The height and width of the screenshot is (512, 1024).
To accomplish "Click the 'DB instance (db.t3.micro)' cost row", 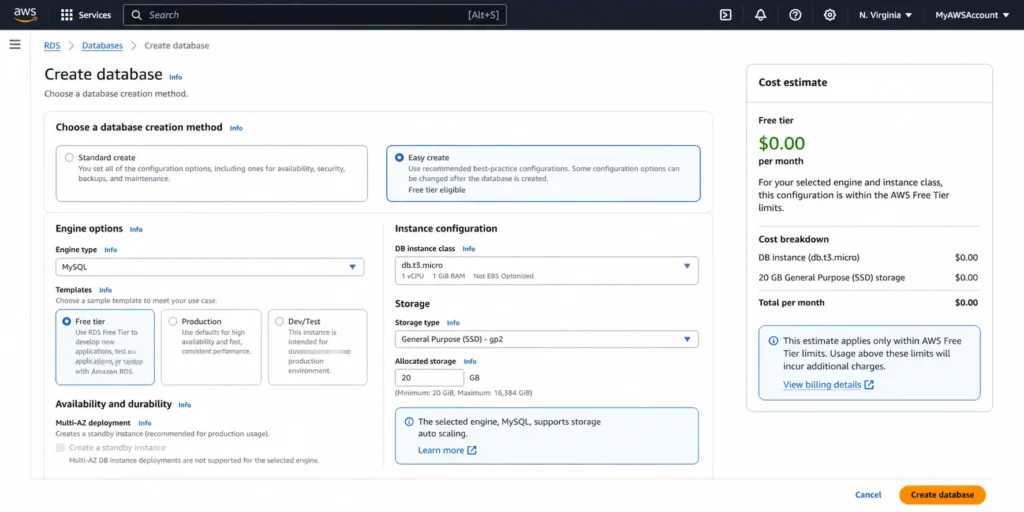I will pos(869,257).
